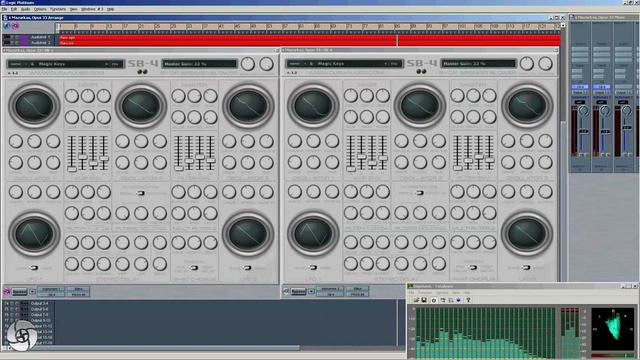Click Oscillator 3 waveform display in left SB-4
Screen dimensions: 640x360
click(248, 106)
